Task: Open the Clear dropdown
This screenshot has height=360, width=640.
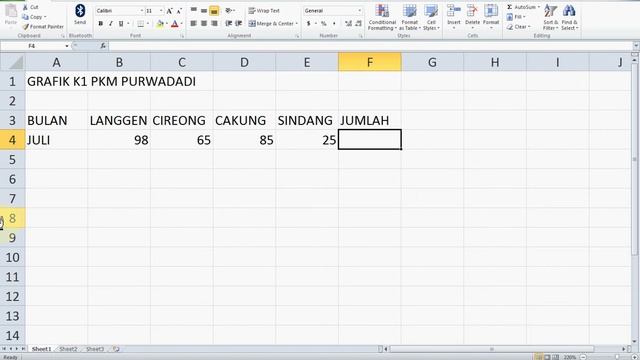Action: [519, 27]
